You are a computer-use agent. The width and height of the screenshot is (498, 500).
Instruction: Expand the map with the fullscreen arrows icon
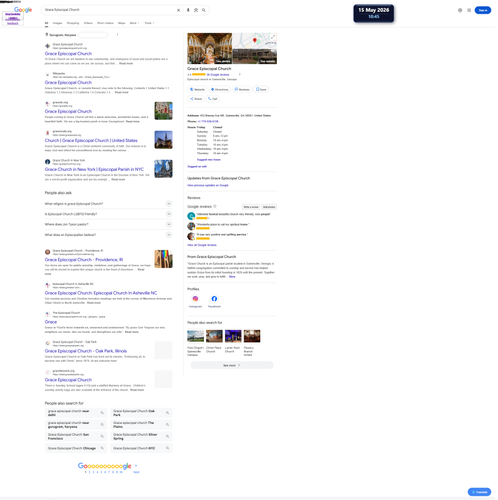[273, 37]
